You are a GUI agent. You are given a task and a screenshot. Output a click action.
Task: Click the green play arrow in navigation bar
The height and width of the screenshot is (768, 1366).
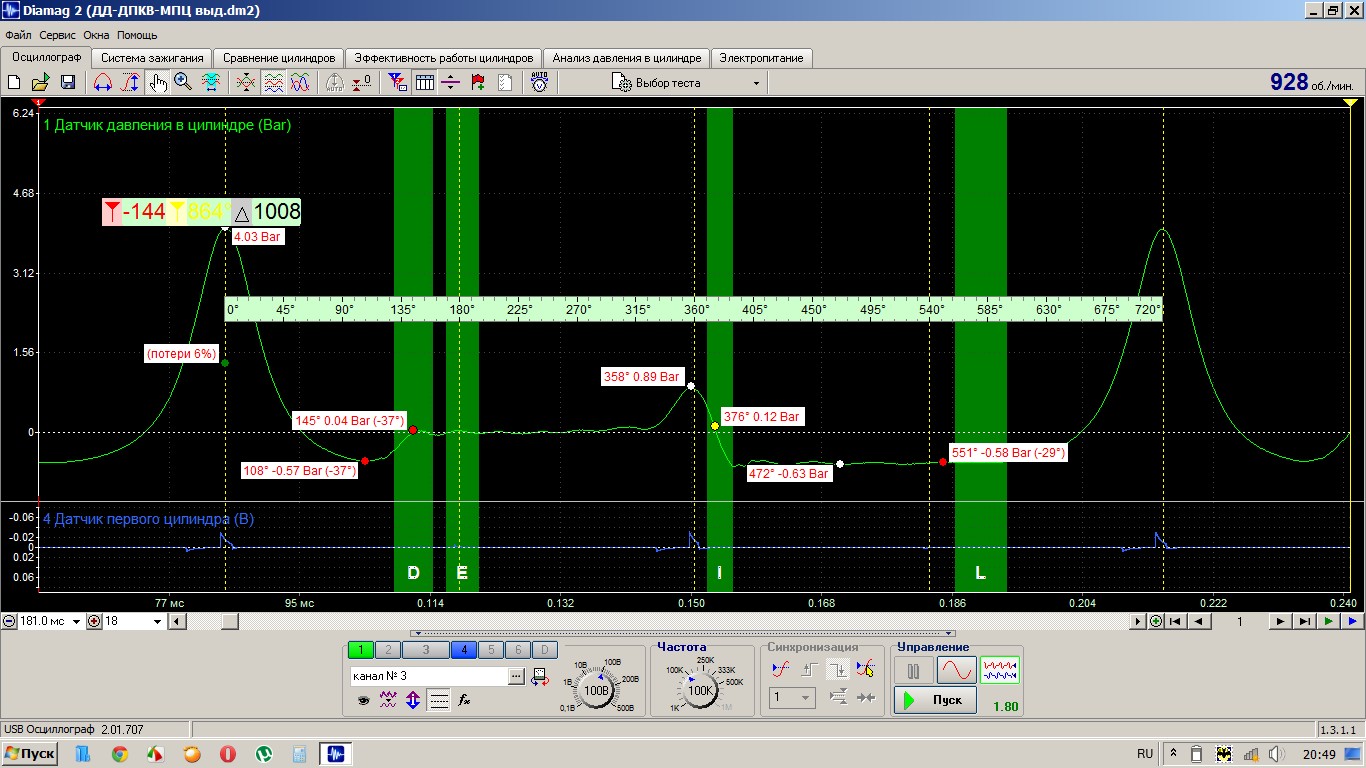point(1328,621)
